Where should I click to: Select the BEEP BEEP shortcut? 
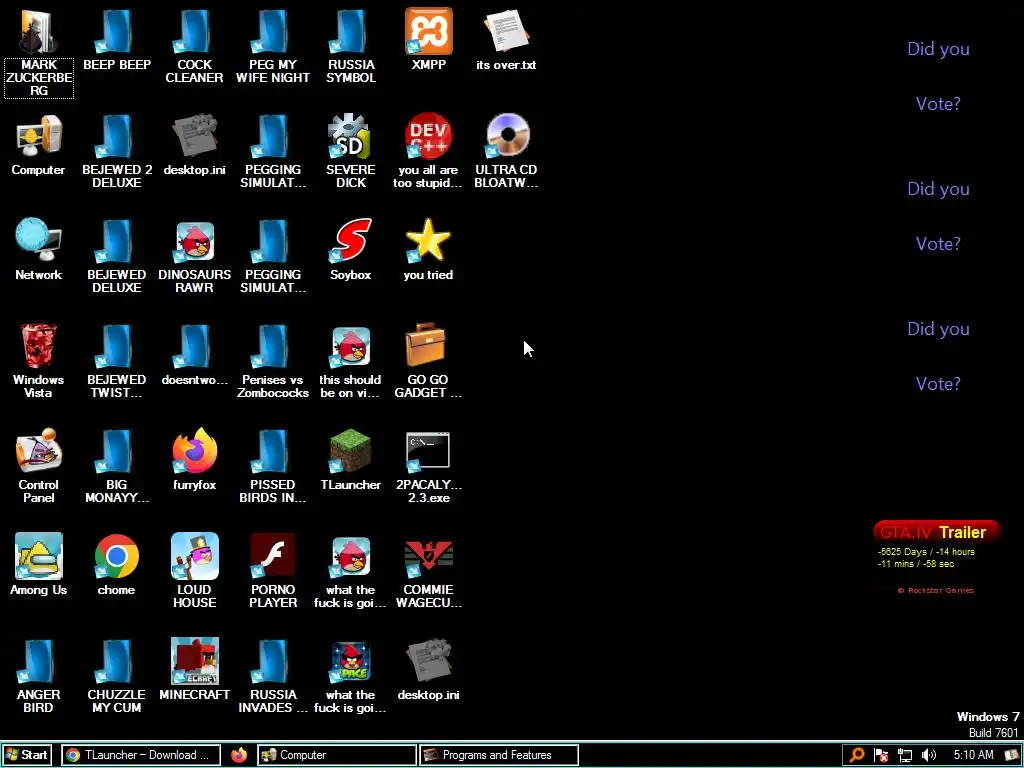(x=117, y=33)
